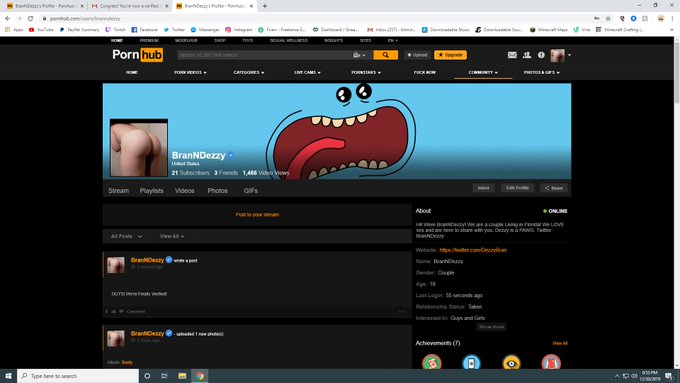This screenshot has width=680, height=383.
Task: Expand the Community menu dropdown
Action: coord(483,72)
